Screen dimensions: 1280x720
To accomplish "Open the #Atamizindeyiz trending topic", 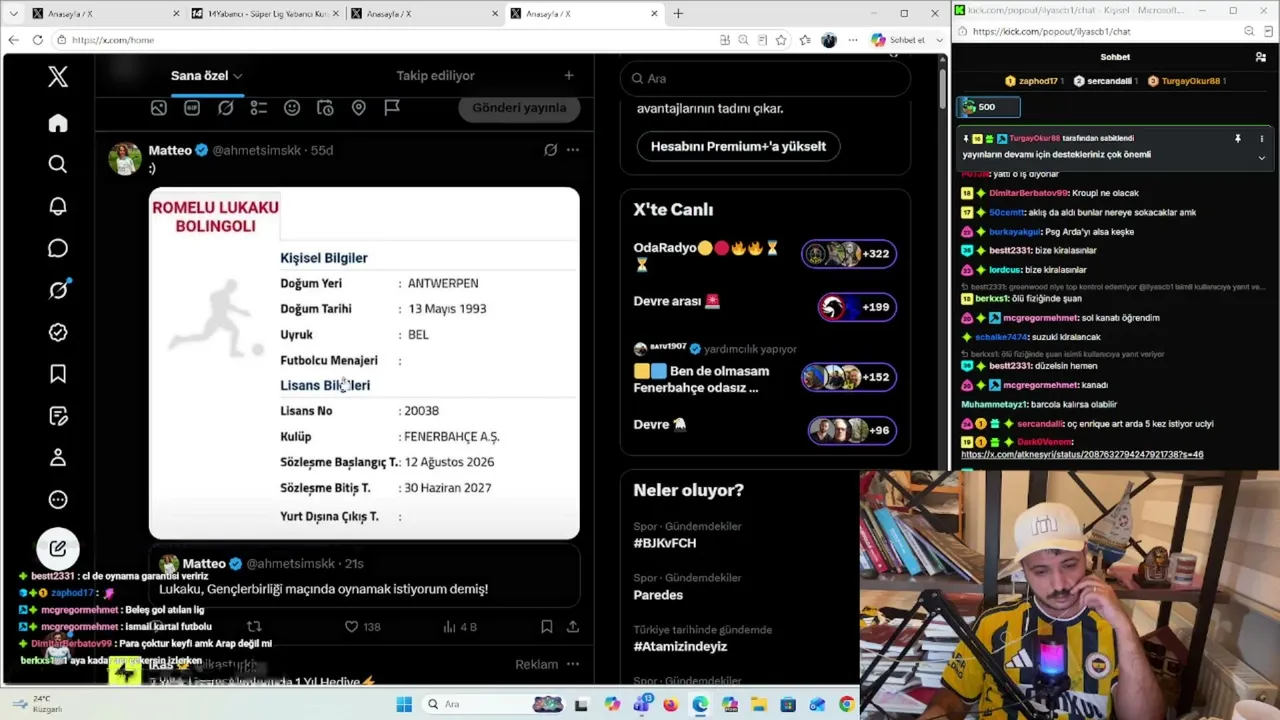I will tap(680, 647).
